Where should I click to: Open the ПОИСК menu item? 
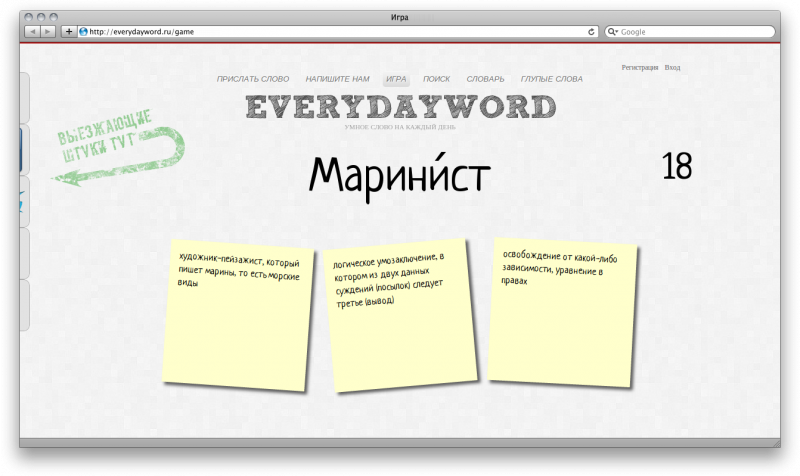tap(436, 79)
